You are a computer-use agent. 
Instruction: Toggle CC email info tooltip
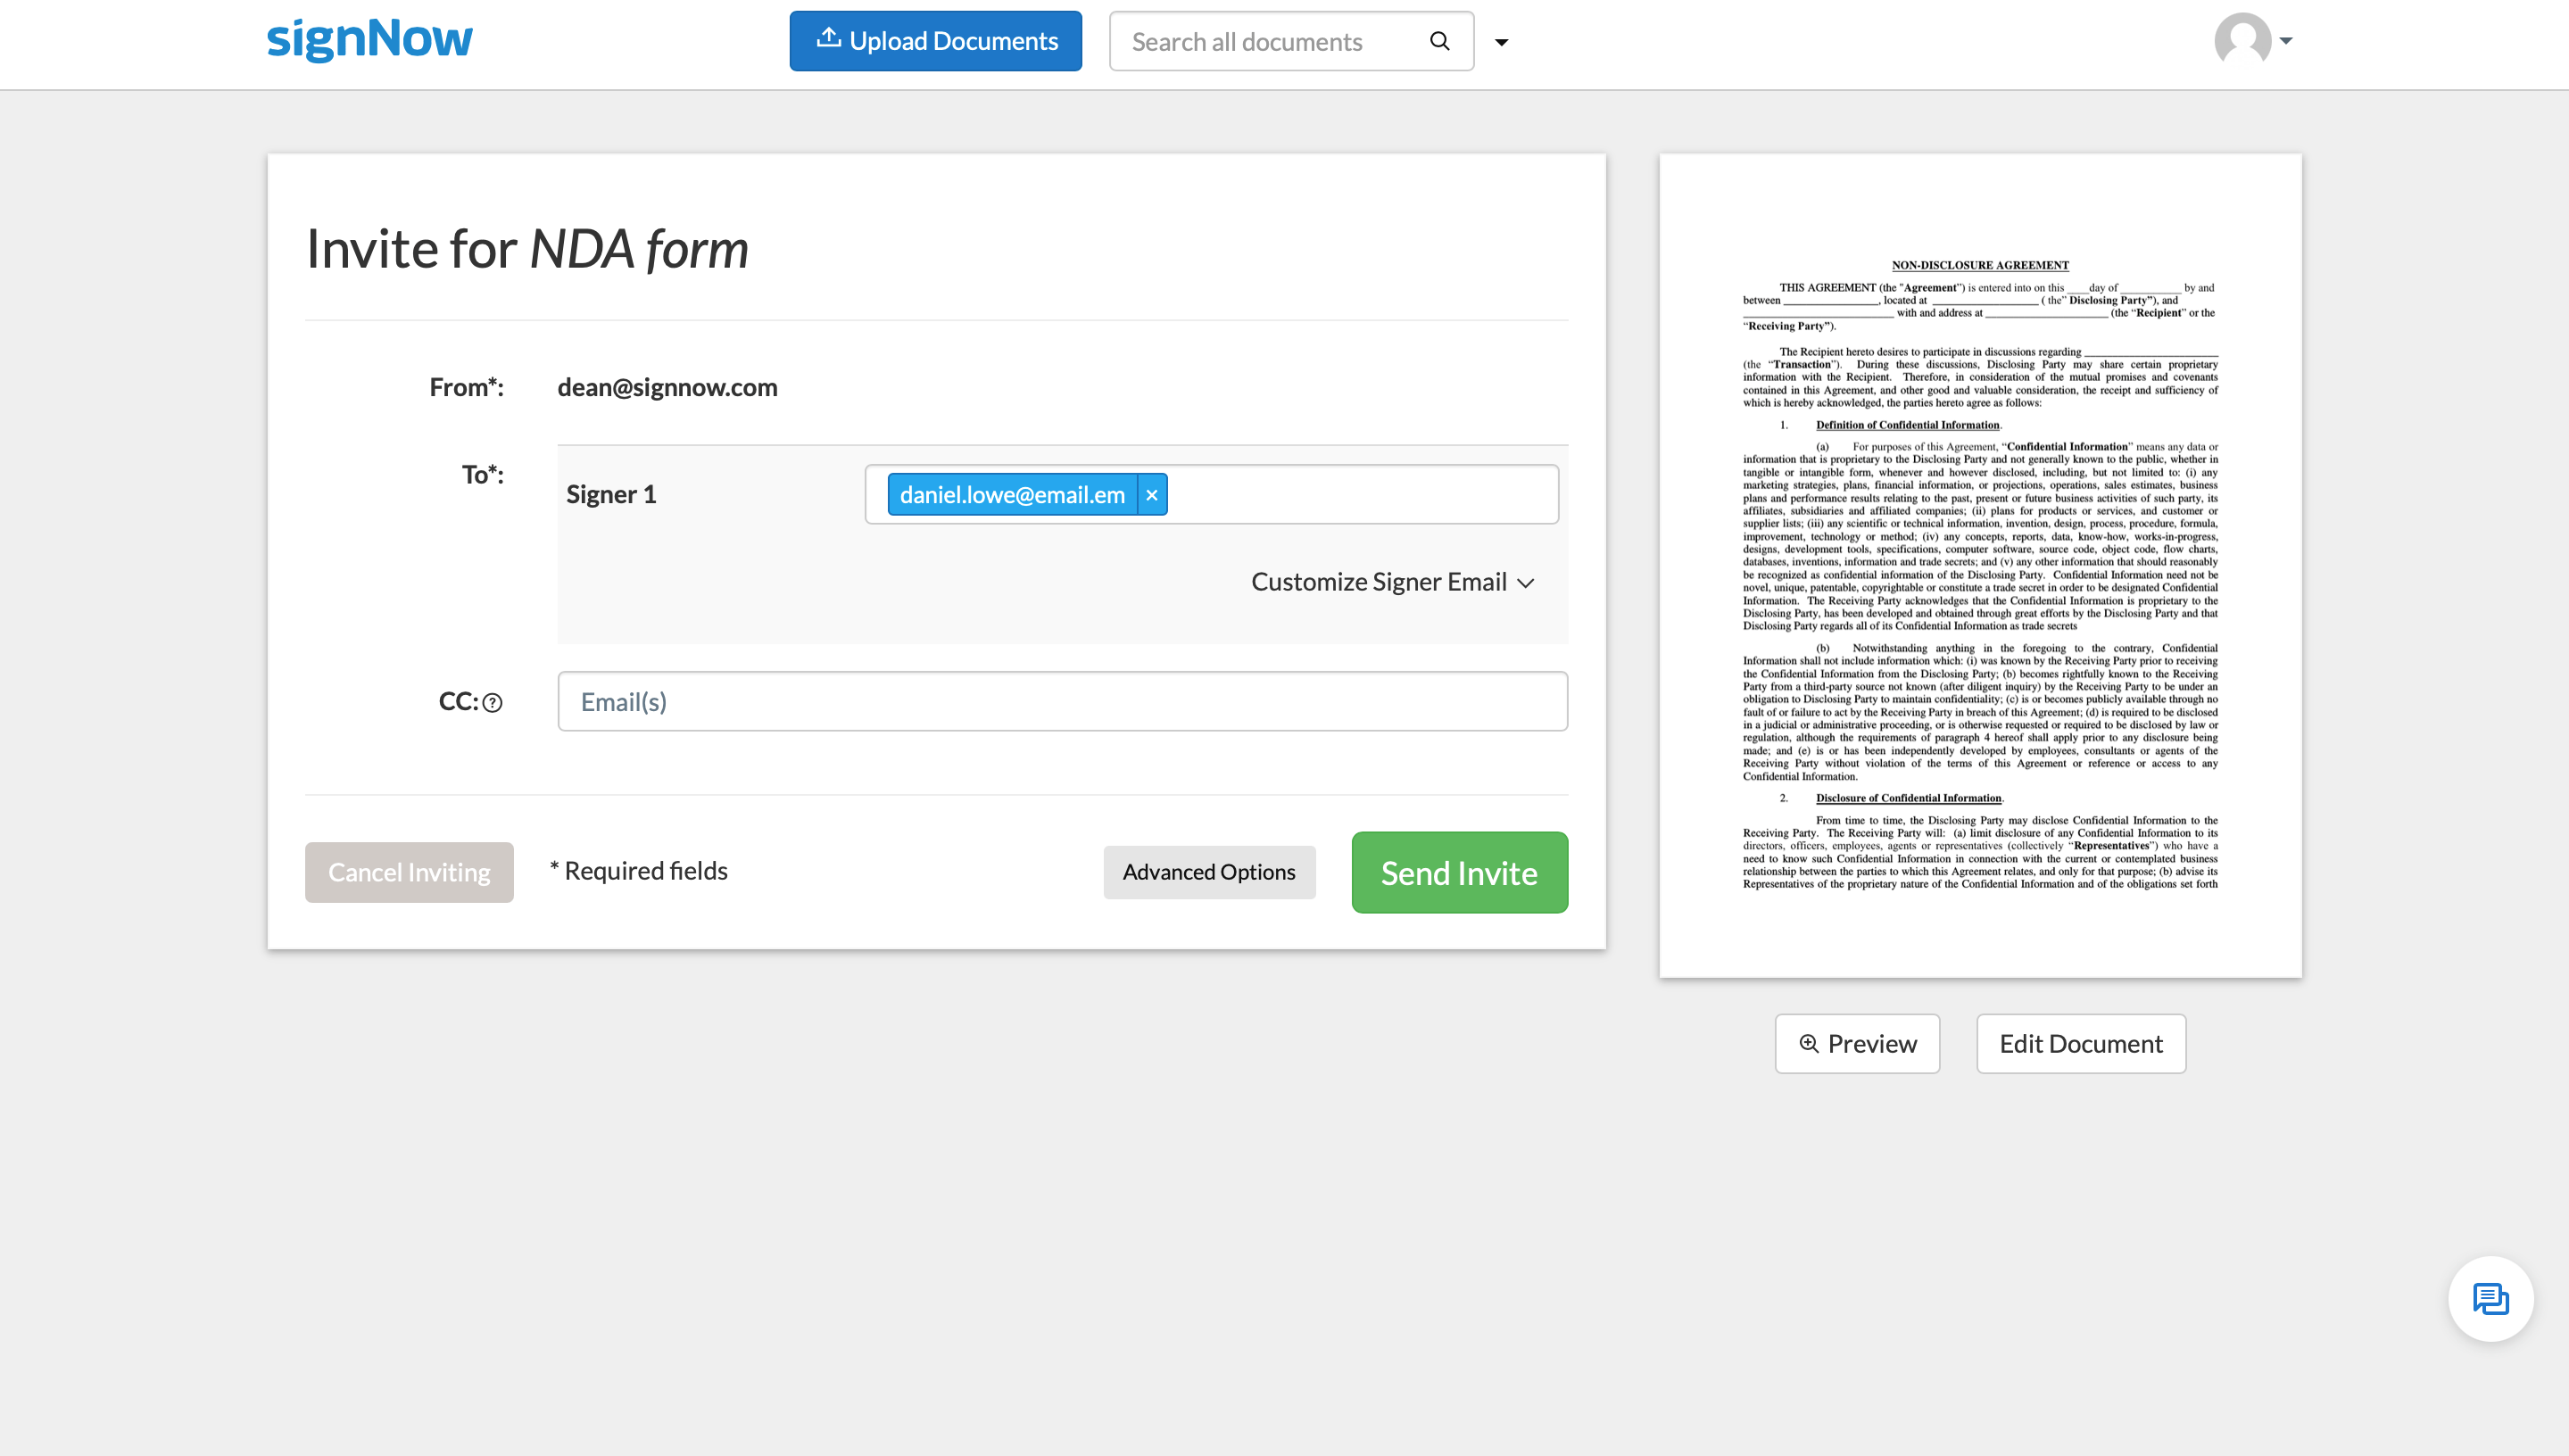click(x=493, y=702)
